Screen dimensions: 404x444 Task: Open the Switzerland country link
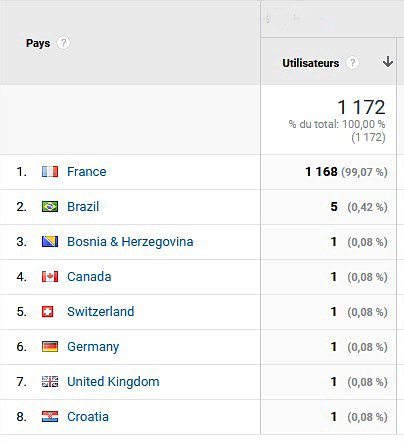pyautogui.click(x=101, y=312)
